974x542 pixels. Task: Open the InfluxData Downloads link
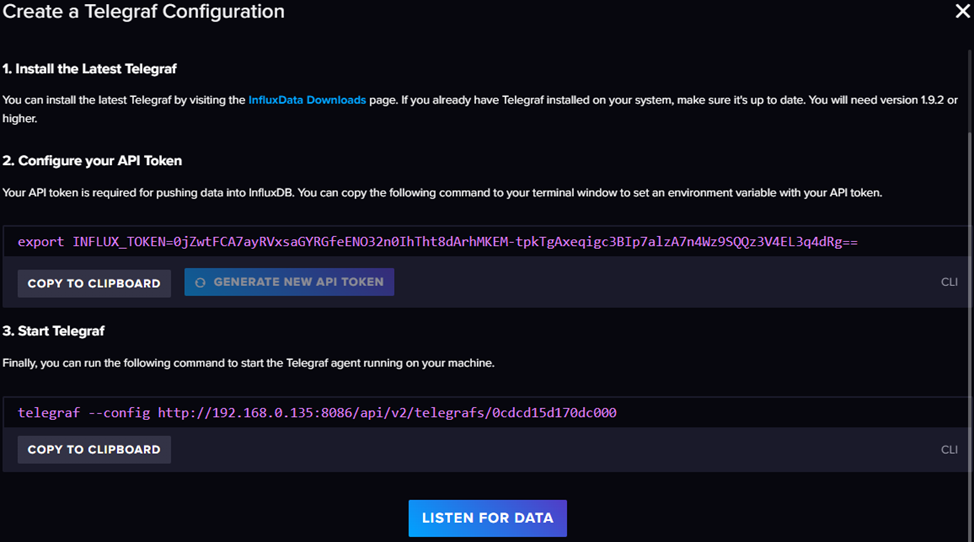click(x=307, y=100)
